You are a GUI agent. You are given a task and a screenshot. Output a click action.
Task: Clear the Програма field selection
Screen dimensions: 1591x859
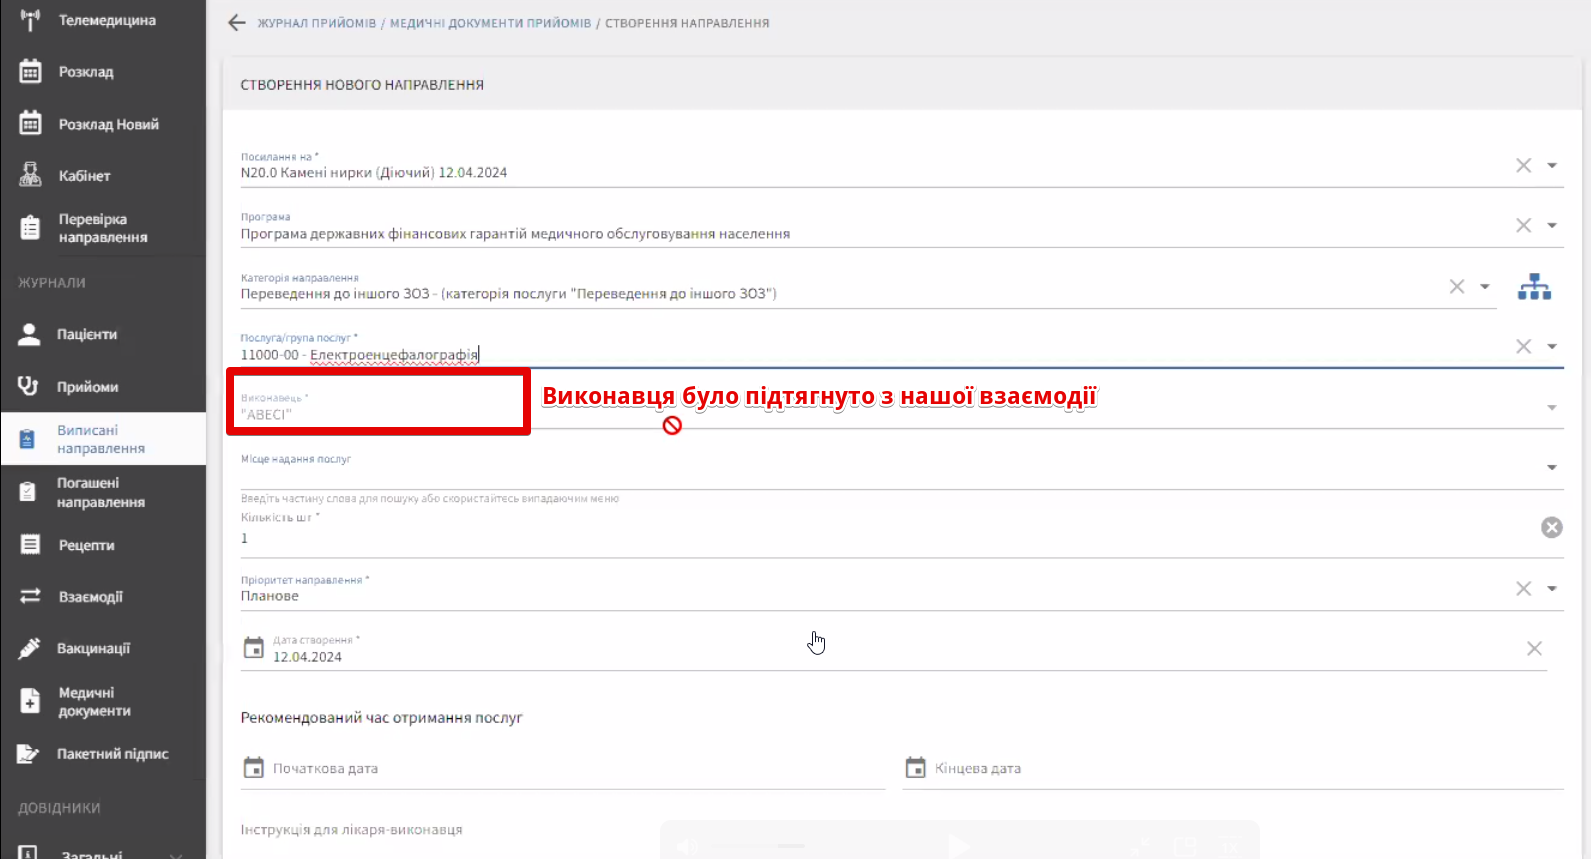[1523, 226]
